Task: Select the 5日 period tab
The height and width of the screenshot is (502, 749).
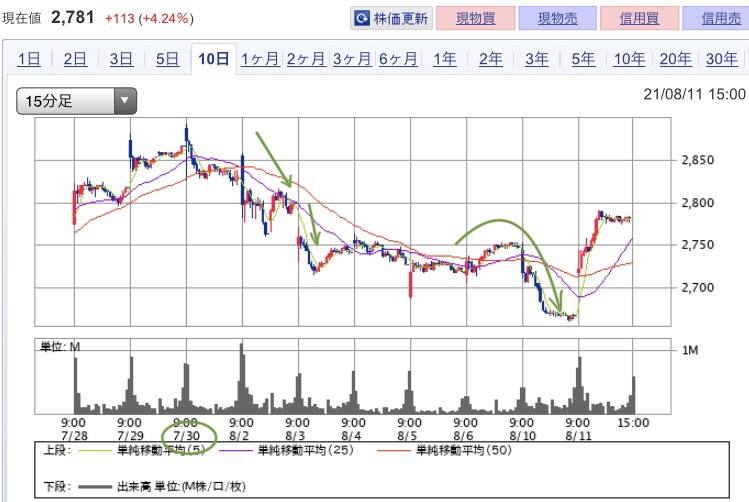Action: click(x=167, y=59)
